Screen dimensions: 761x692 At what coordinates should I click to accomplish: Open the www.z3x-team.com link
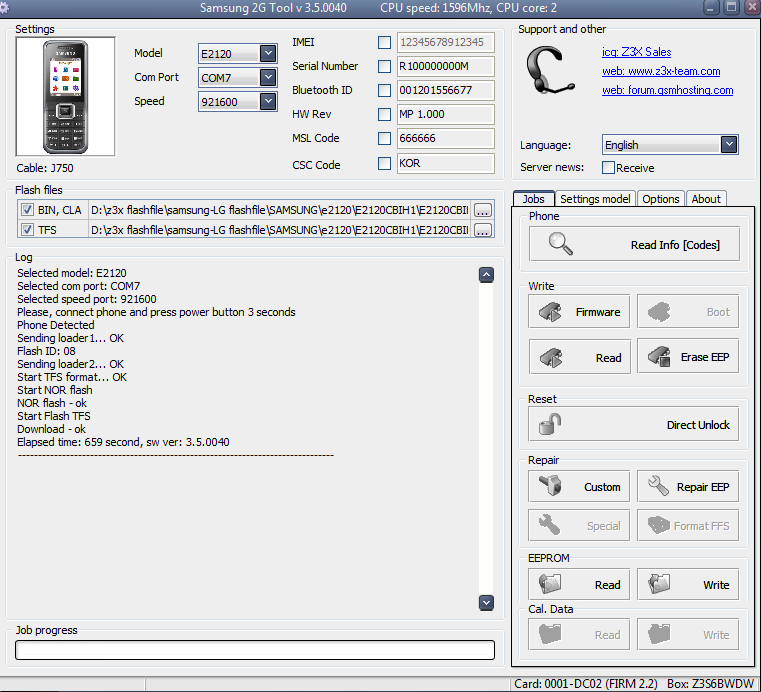pyautogui.click(x=661, y=71)
